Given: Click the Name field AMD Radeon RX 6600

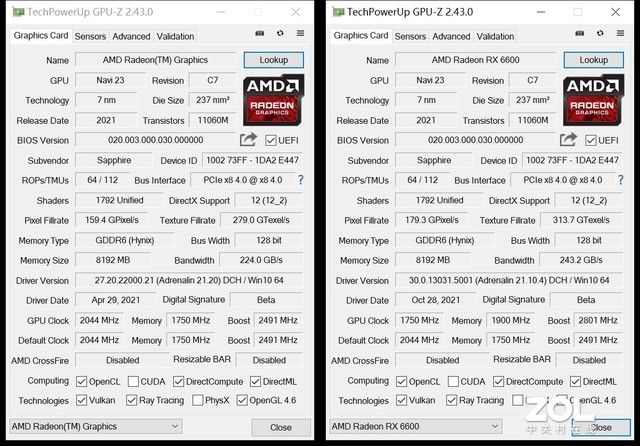Looking at the screenshot, I should click(476, 60).
